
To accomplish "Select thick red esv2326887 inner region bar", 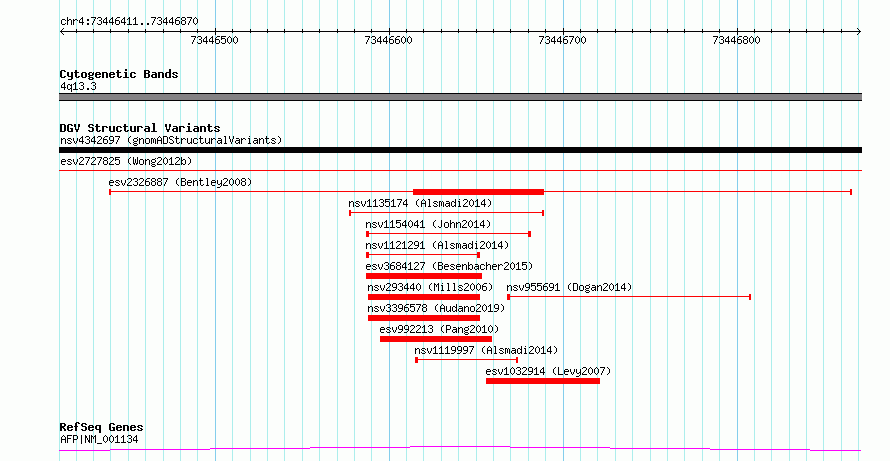I will [478, 192].
